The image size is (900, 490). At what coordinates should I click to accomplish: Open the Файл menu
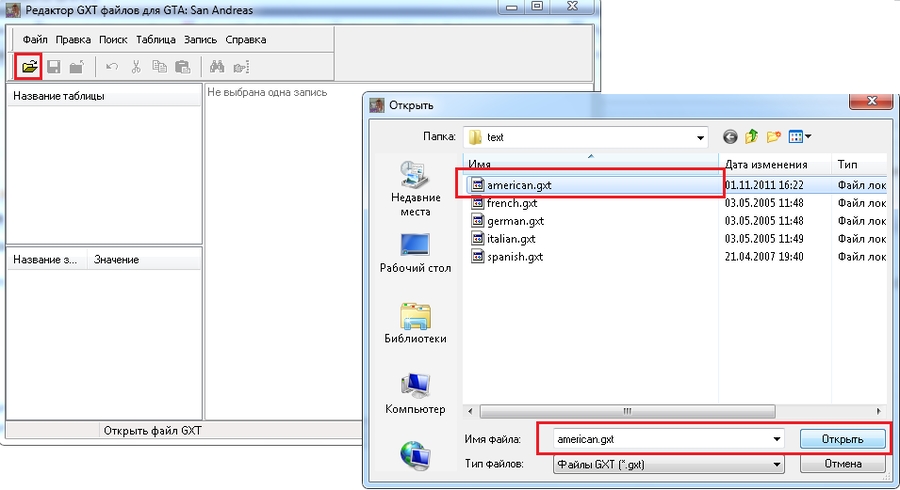(35, 40)
